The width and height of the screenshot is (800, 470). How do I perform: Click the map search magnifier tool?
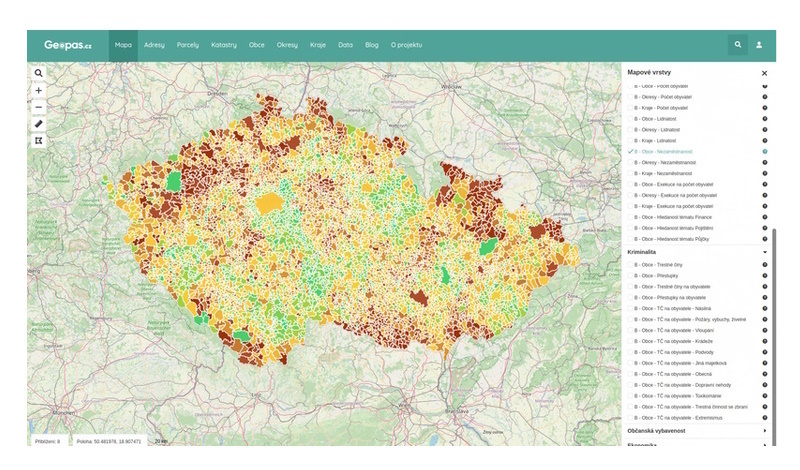coord(39,73)
